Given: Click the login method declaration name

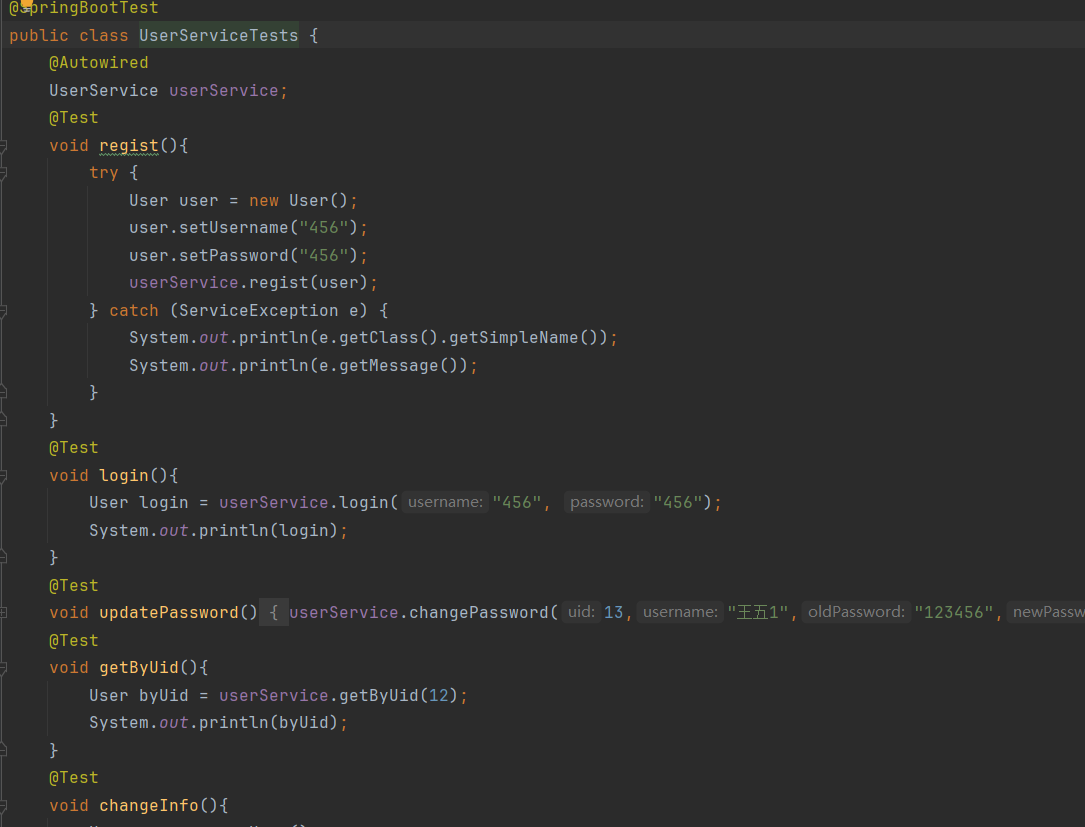Looking at the screenshot, I should [x=124, y=475].
